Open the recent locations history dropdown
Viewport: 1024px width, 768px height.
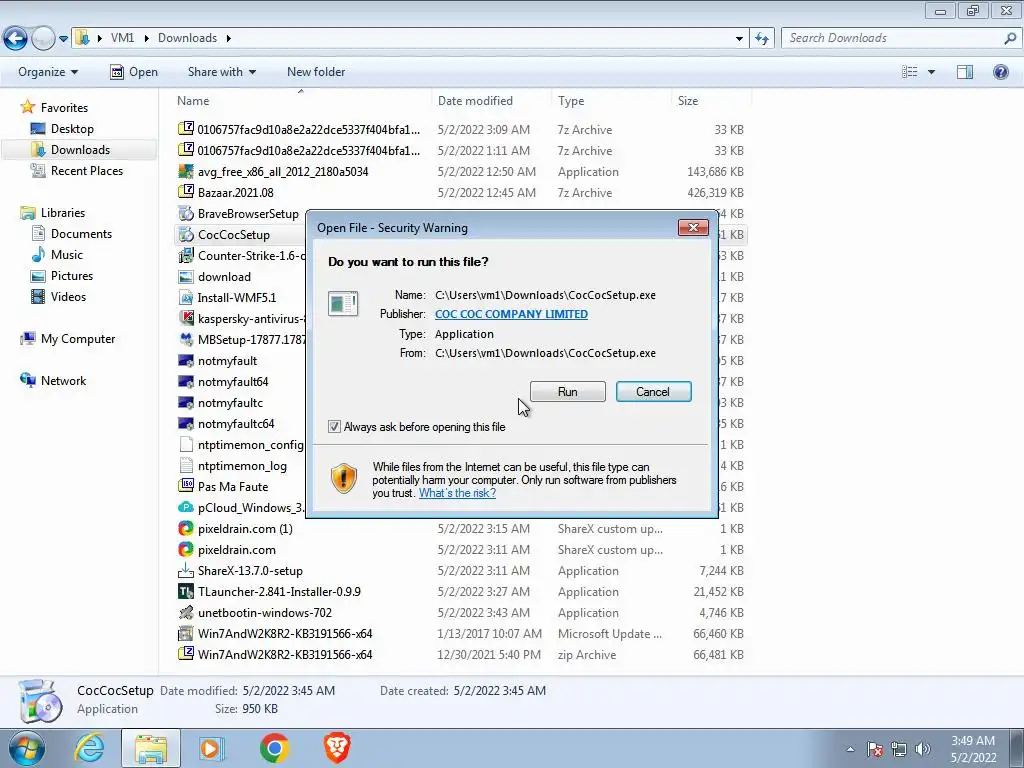tap(63, 39)
